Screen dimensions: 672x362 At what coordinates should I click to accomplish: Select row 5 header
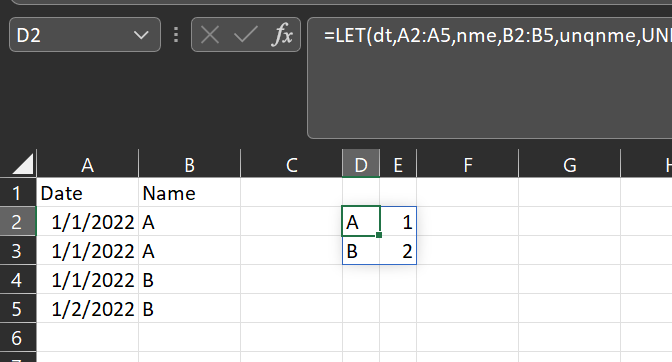pos(18,308)
